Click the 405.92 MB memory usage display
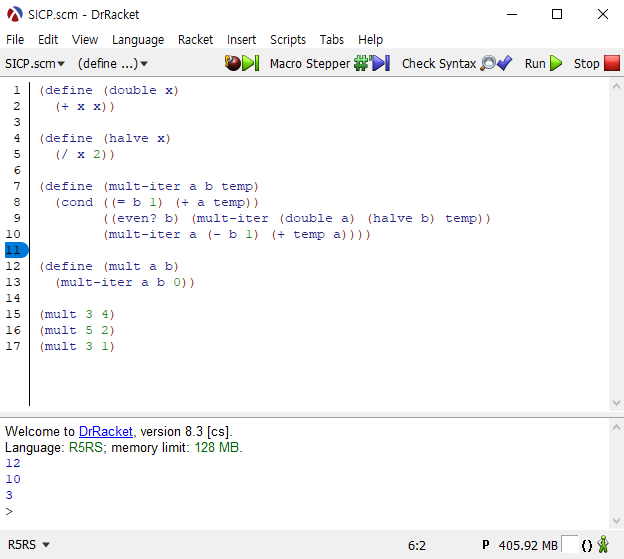The height and width of the screenshot is (559, 624). (x=527, y=545)
